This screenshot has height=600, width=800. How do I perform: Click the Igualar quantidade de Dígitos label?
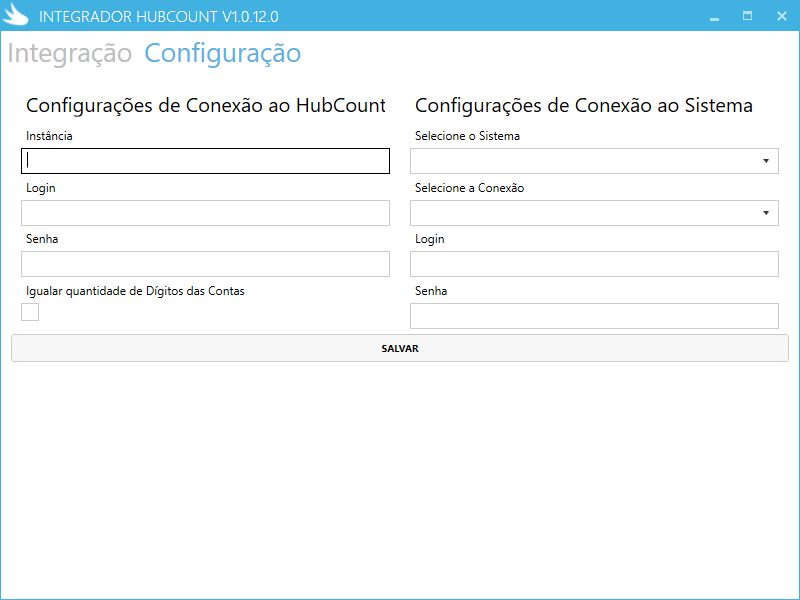pyautogui.click(x=135, y=291)
